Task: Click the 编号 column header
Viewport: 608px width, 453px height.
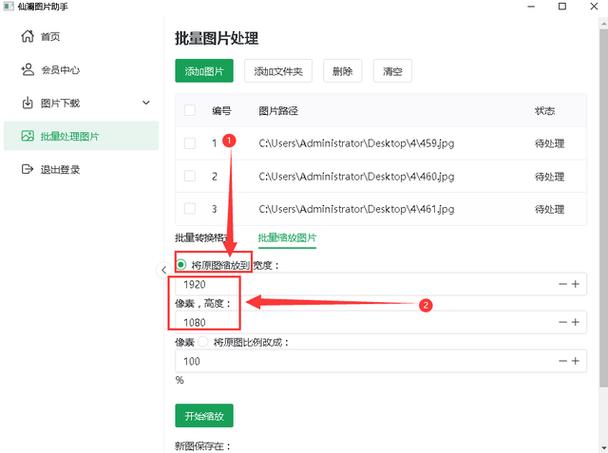Action: (221, 111)
